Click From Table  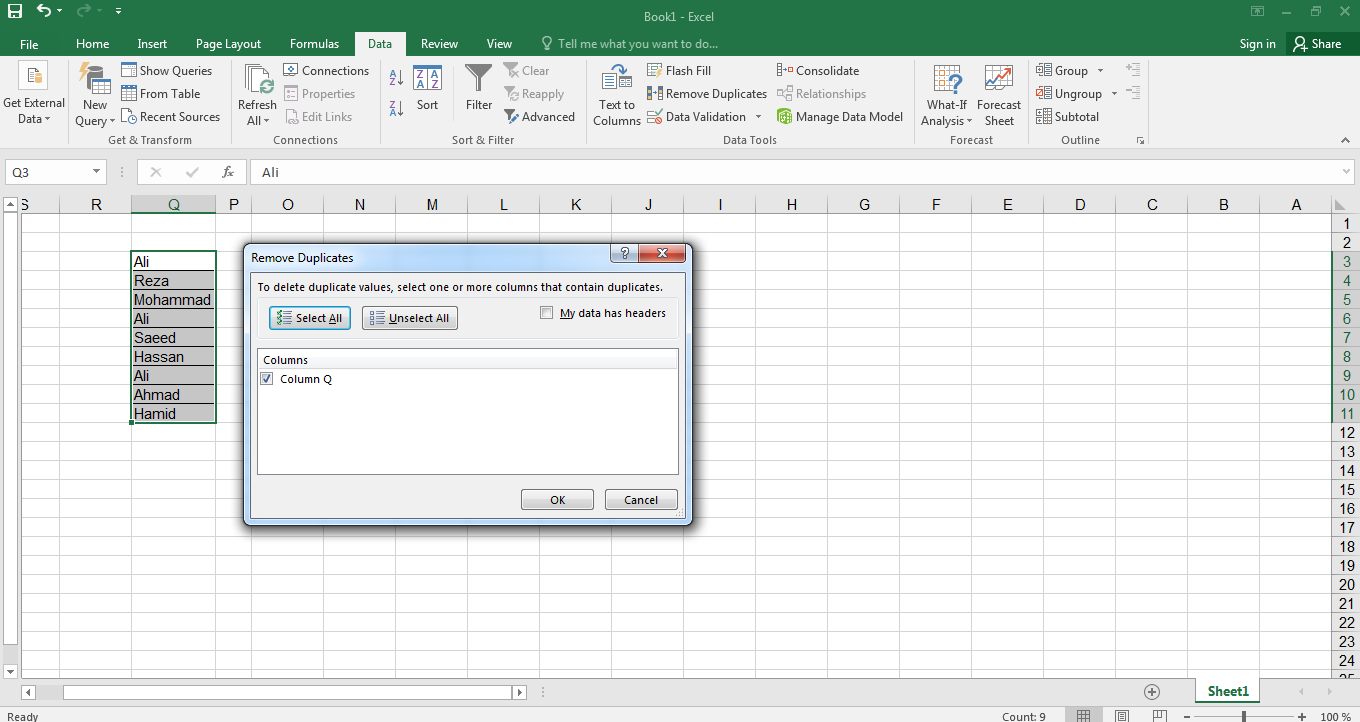pyautogui.click(x=161, y=94)
